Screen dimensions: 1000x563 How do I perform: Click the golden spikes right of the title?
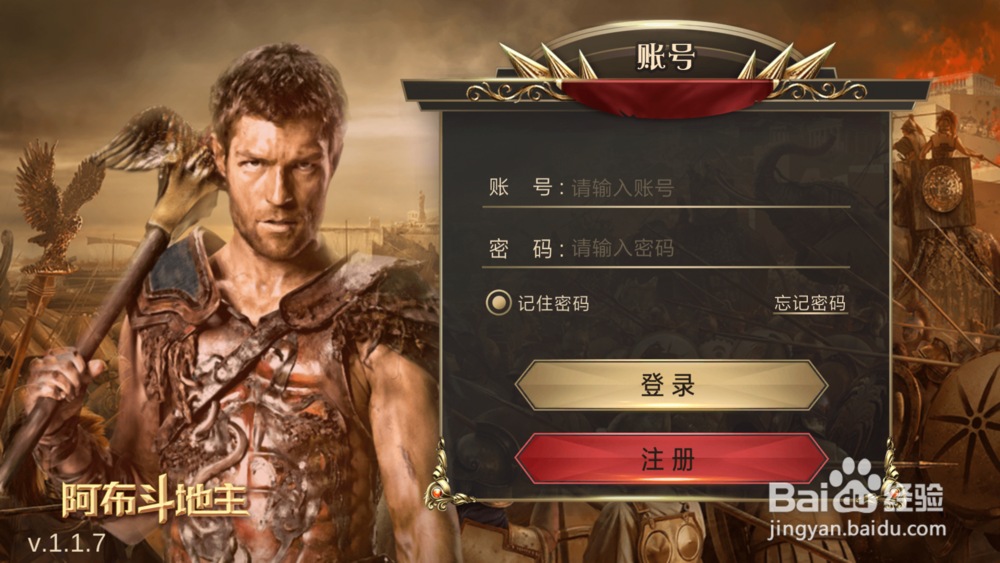pos(786,61)
